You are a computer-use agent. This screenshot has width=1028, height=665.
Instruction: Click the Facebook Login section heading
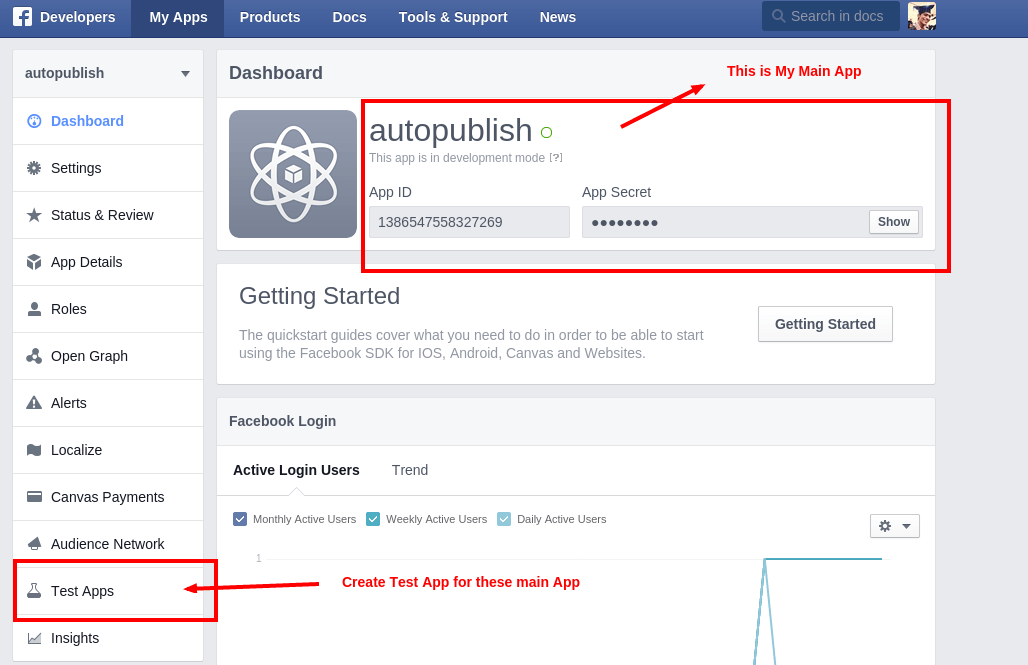click(x=283, y=421)
